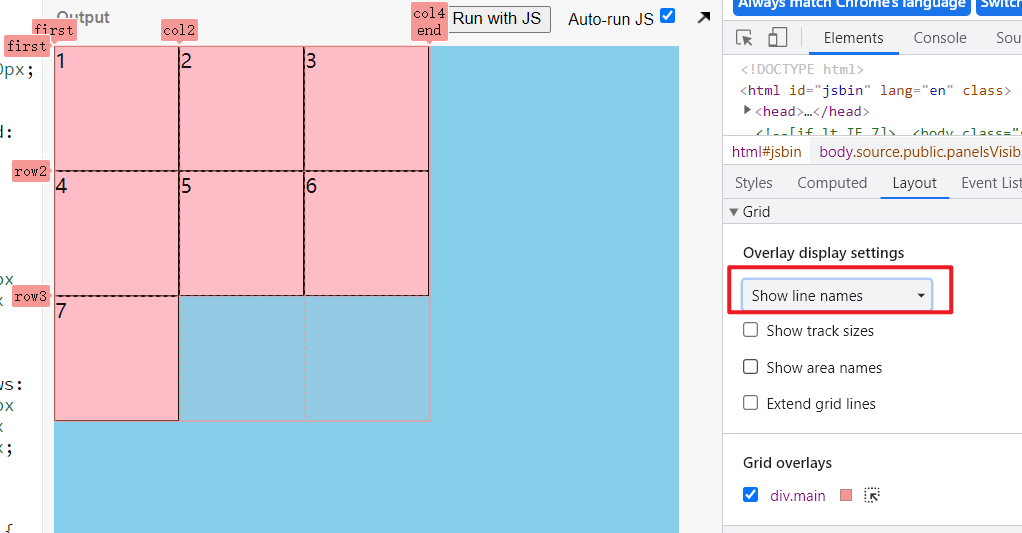The width and height of the screenshot is (1022, 533).
Task: Enable the Show track sizes checkbox
Action: coord(751,330)
